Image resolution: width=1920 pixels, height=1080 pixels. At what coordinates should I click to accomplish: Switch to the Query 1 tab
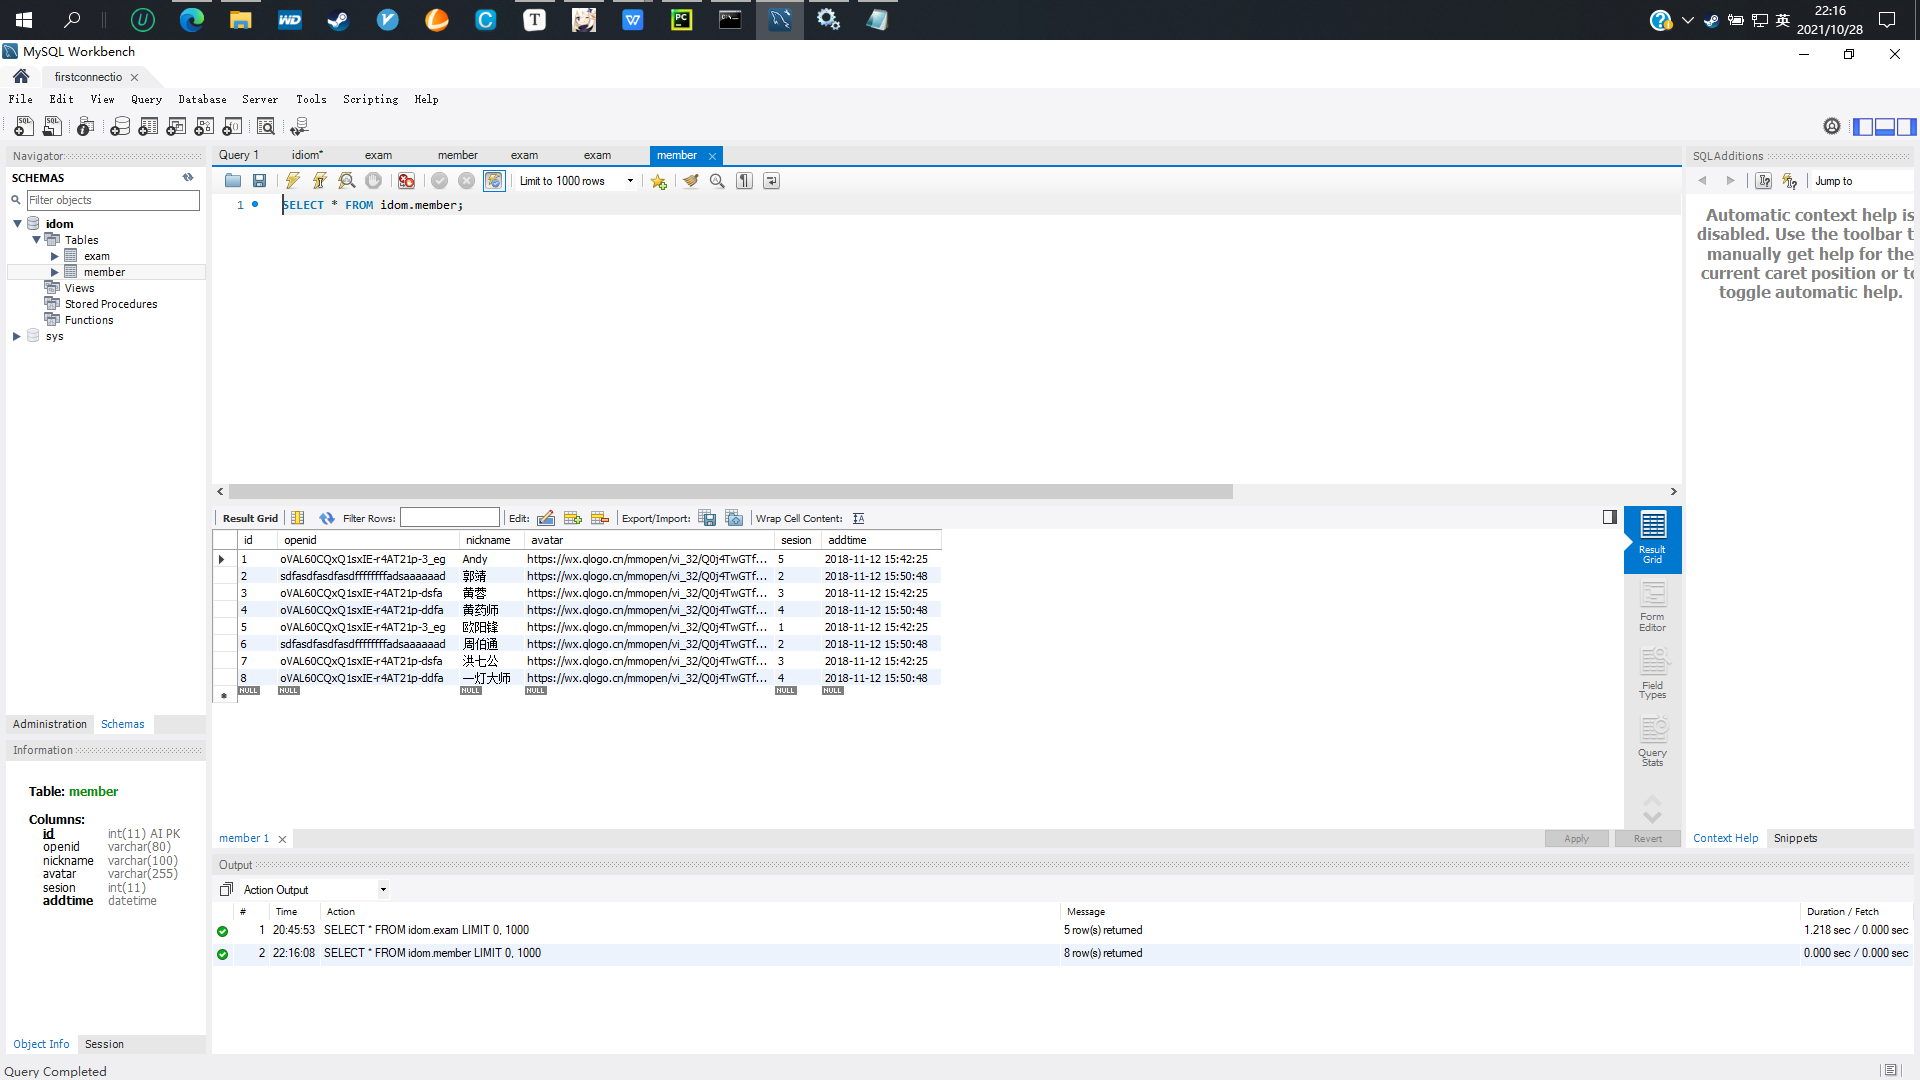point(239,155)
